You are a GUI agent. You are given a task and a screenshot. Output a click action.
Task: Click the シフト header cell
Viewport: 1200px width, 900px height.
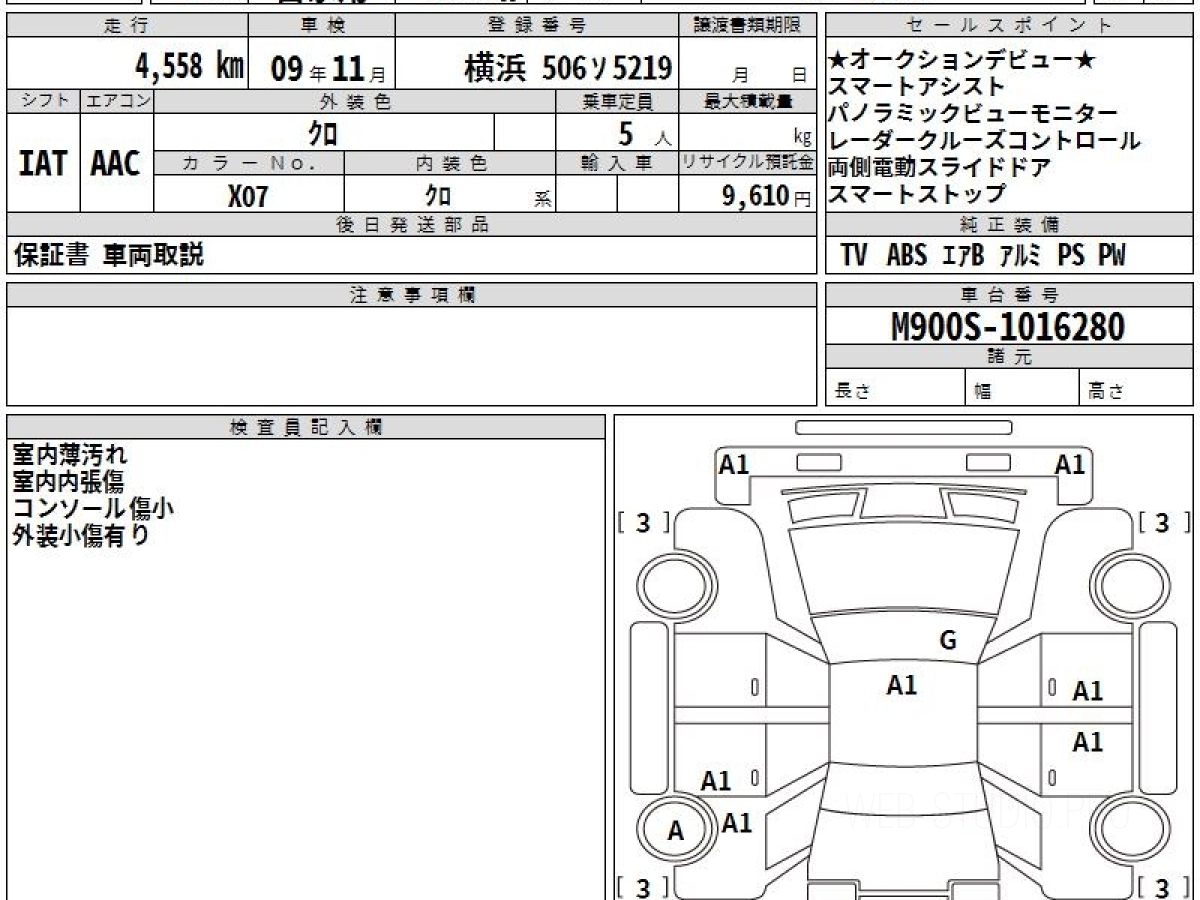[44, 101]
